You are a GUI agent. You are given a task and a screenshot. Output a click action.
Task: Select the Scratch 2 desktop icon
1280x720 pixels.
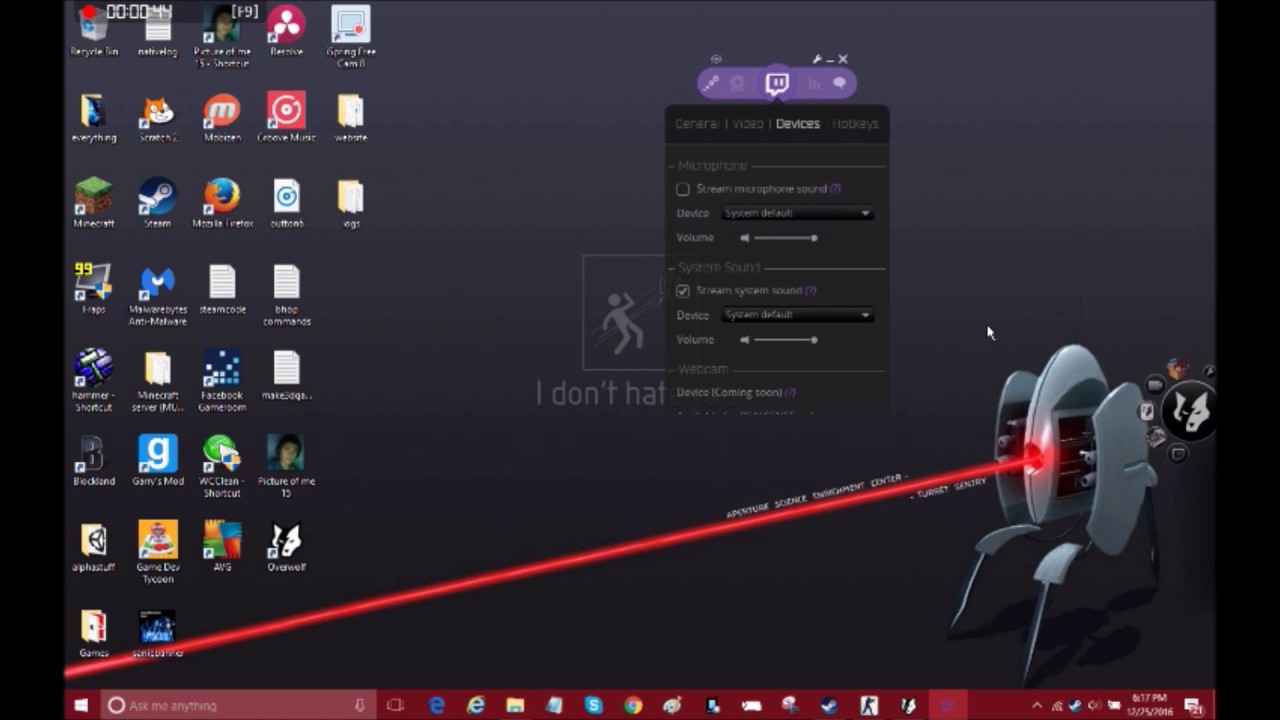(x=157, y=117)
